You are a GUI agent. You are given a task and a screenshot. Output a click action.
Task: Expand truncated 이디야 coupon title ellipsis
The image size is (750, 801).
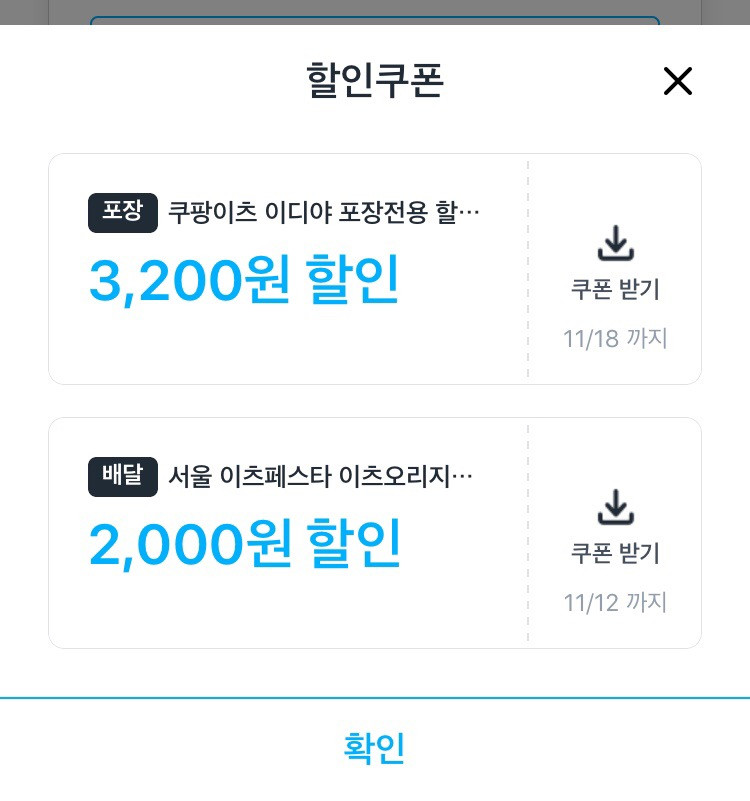click(x=470, y=213)
